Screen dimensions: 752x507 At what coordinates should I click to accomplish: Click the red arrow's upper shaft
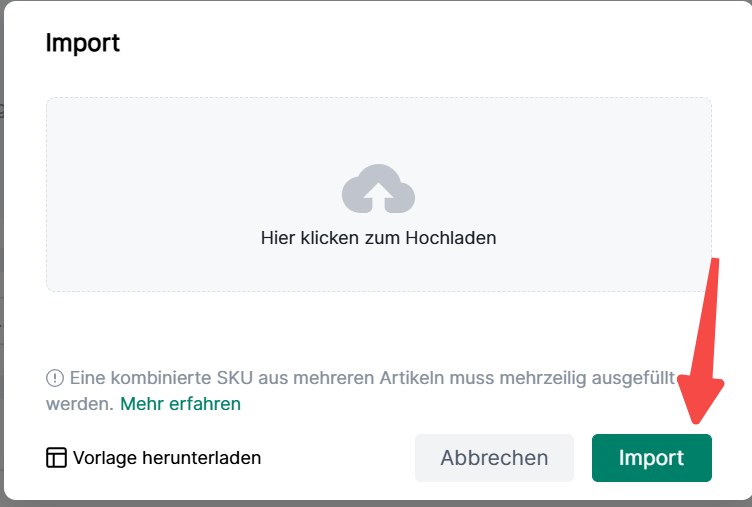click(x=712, y=290)
